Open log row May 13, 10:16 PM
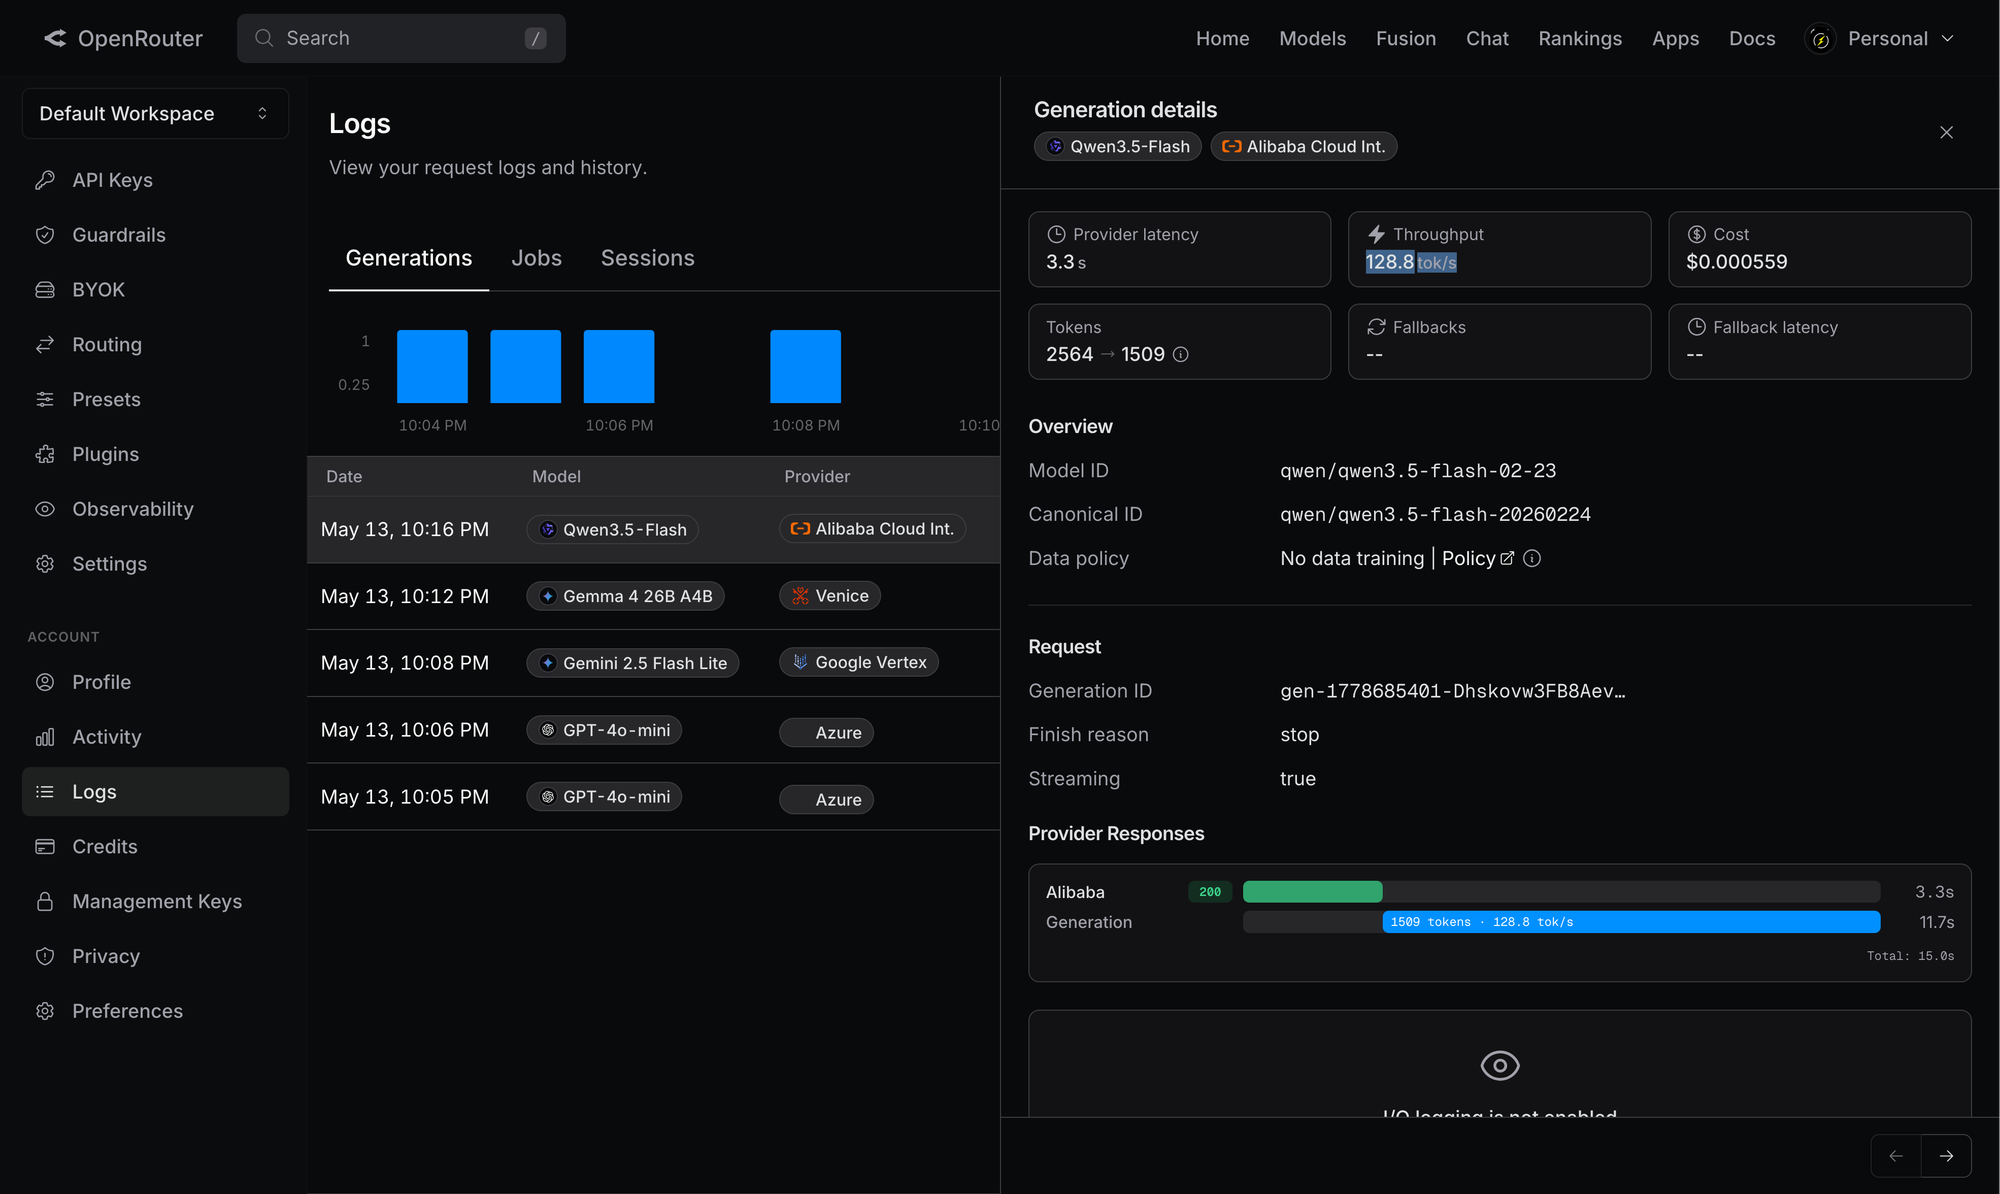This screenshot has height=1194, width=2000. tap(653, 530)
